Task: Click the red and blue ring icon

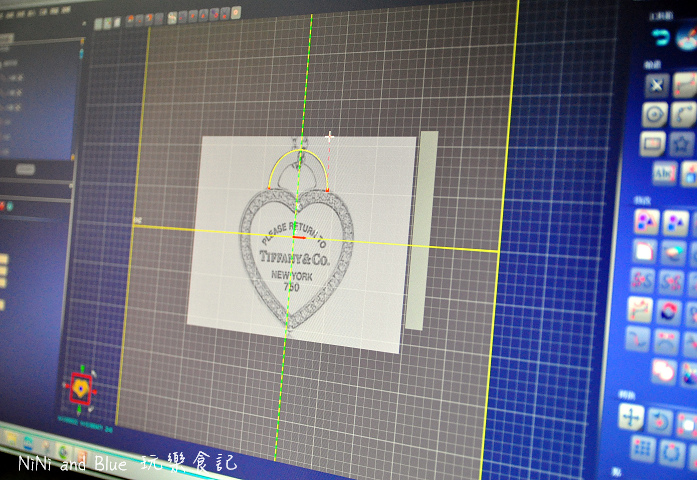Action: 669,311
